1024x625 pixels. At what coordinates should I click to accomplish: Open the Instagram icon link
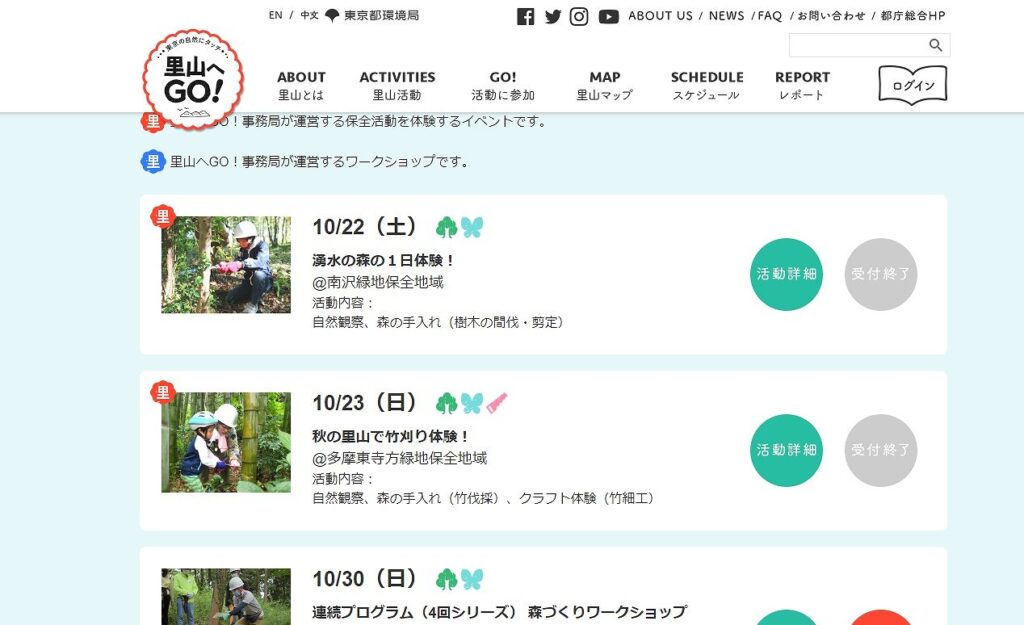[579, 16]
